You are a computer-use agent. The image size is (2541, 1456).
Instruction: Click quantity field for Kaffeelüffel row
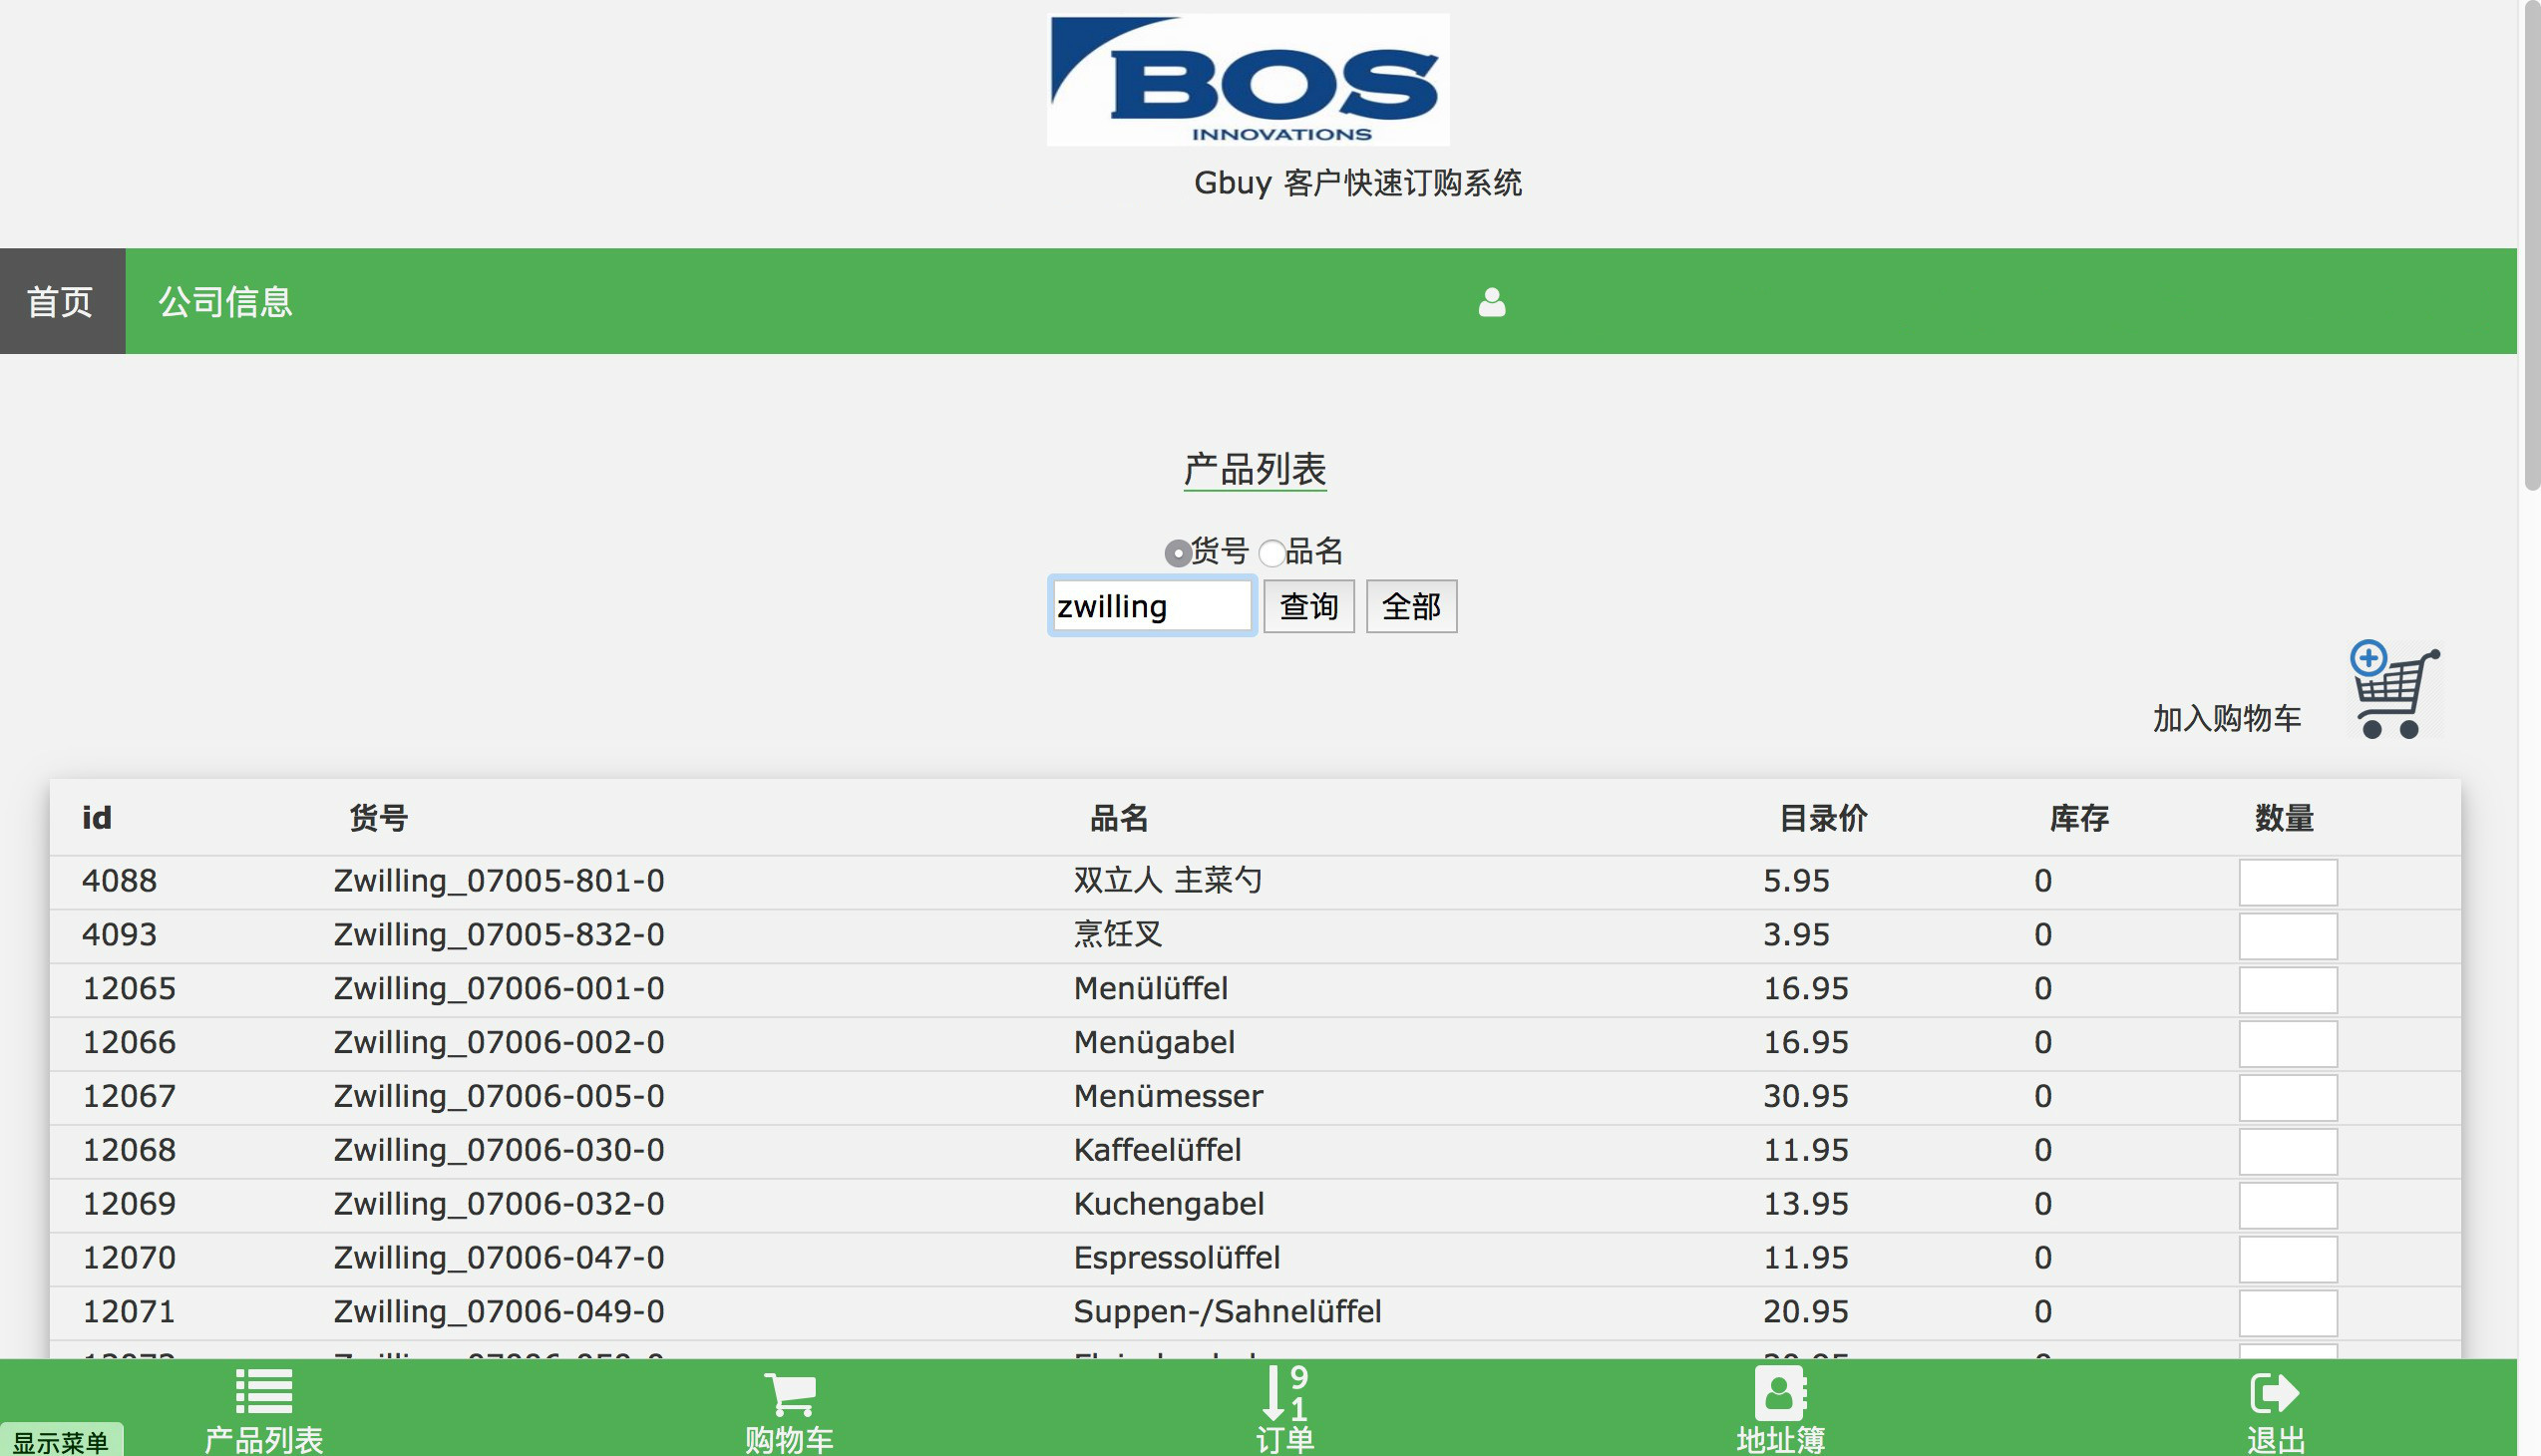(x=2287, y=1152)
